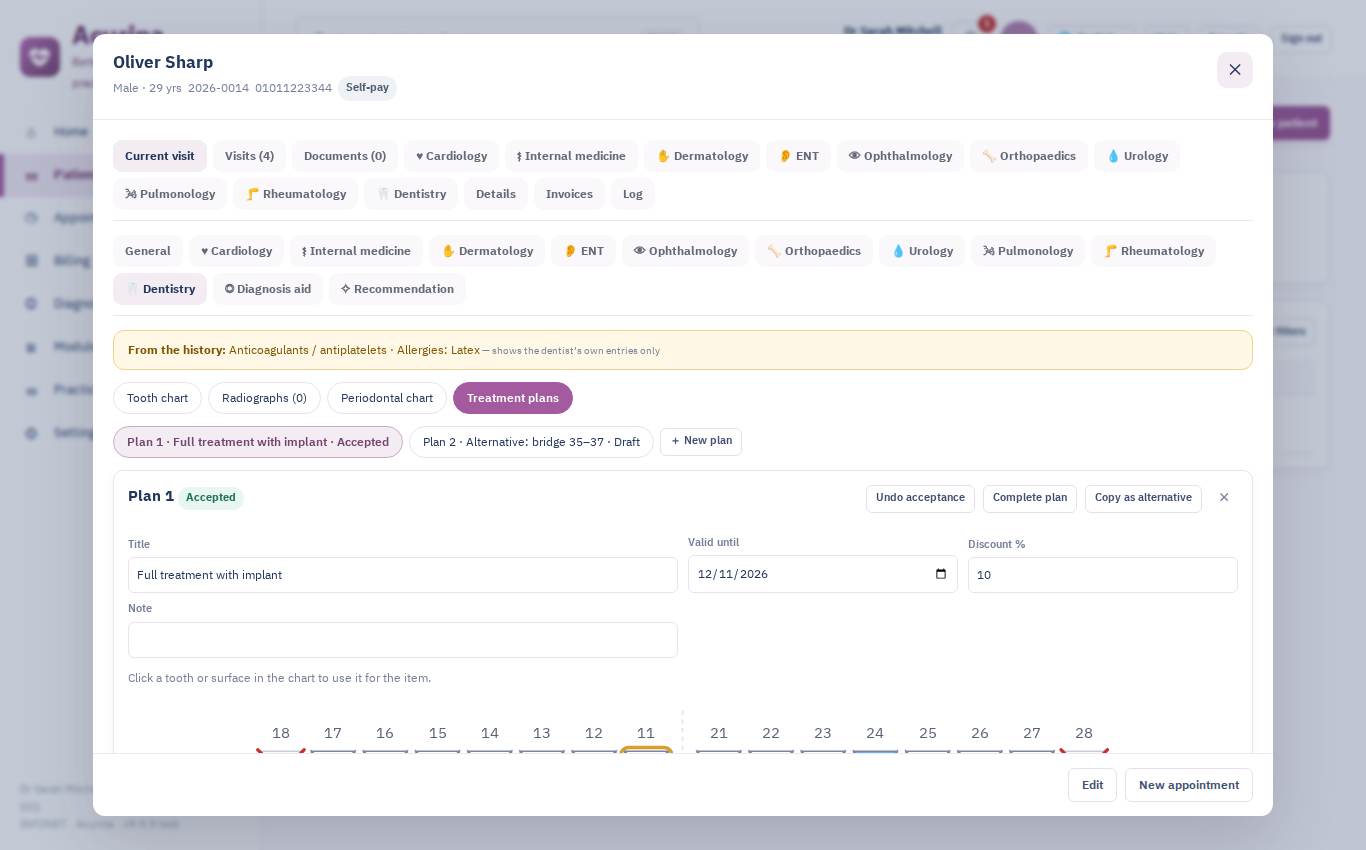Click phone number 01011223344
Screen dimensions: 1366x850
[x=293, y=88]
